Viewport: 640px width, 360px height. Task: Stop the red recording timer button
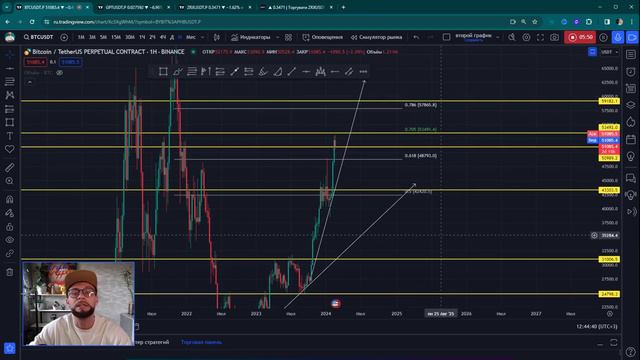pyautogui.click(x=580, y=37)
